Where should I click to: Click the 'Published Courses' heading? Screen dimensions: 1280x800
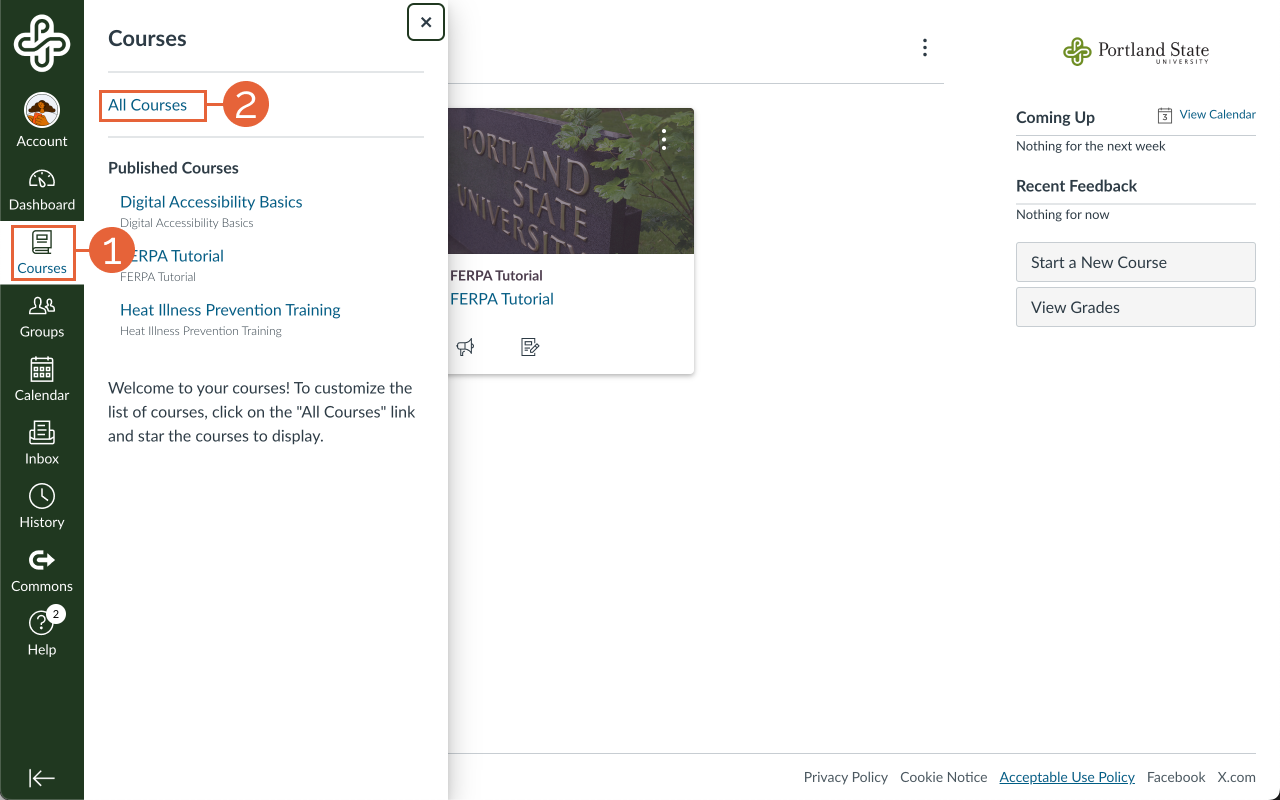pyautogui.click(x=173, y=168)
